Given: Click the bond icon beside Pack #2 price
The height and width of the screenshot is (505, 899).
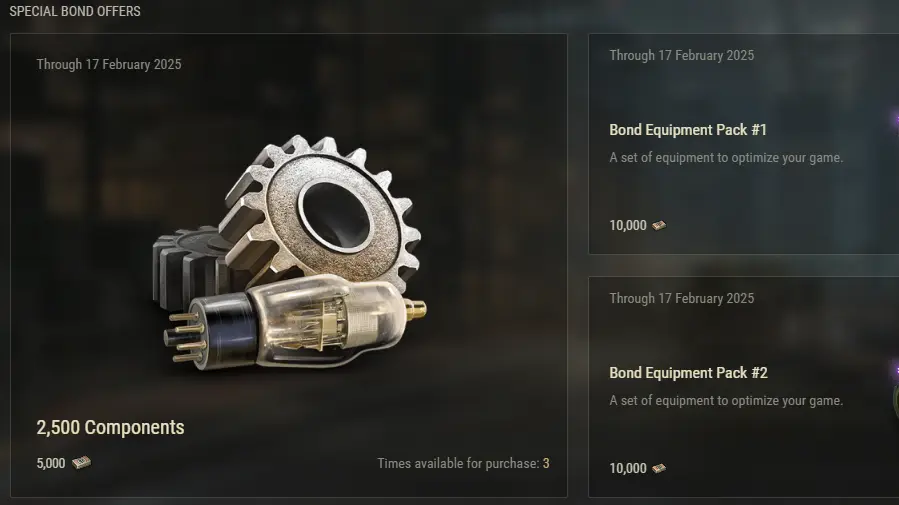Looking at the screenshot, I should coord(659,468).
